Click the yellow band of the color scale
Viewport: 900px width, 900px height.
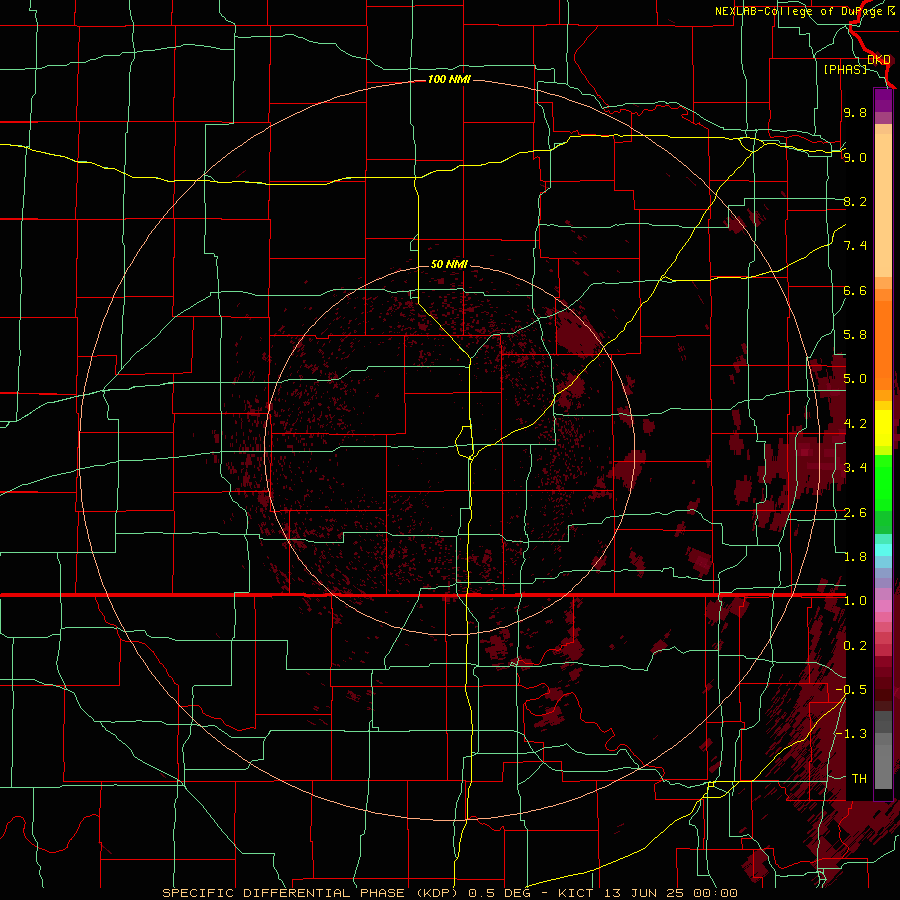[883, 428]
